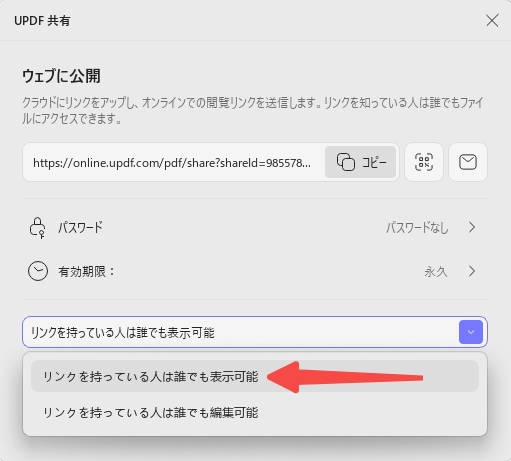Open the パスワード lock icon setting
Screen dimensions: 511x461
[37, 228]
